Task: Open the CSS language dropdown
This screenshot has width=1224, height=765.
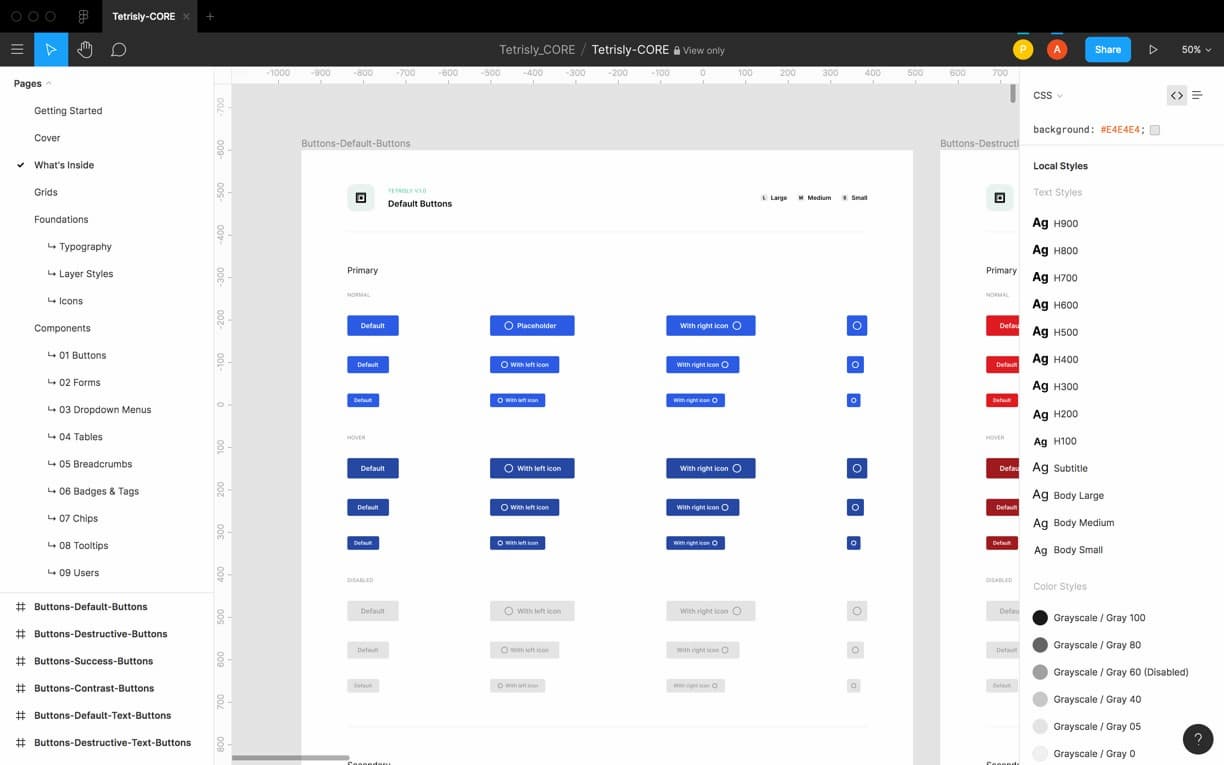Action: point(1047,95)
